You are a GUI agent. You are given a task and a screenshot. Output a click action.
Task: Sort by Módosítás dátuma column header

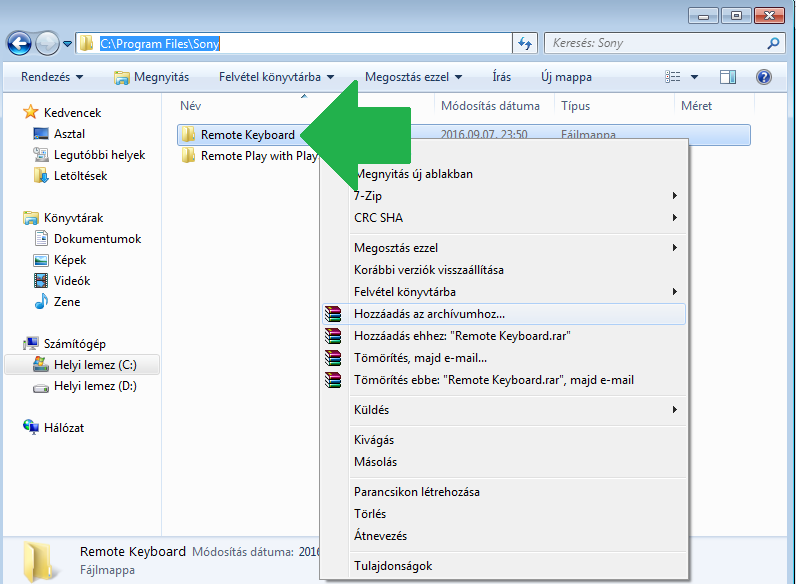click(490, 106)
